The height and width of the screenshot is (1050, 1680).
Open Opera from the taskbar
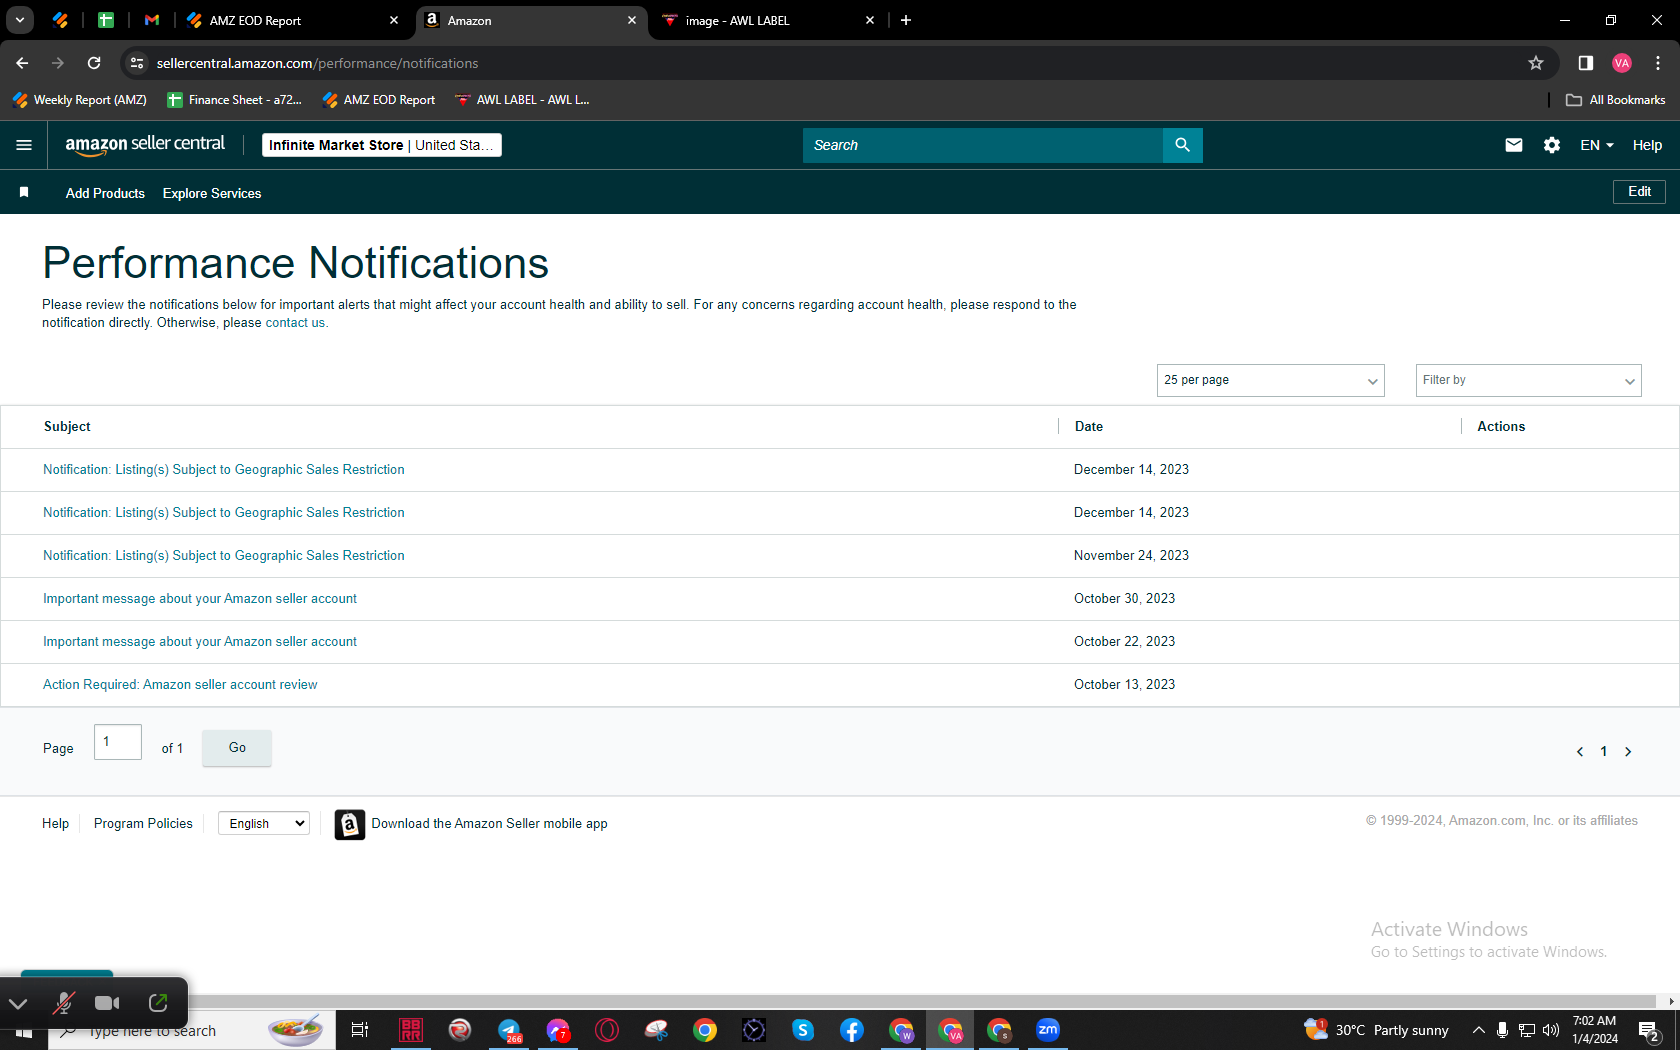point(607,1030)
